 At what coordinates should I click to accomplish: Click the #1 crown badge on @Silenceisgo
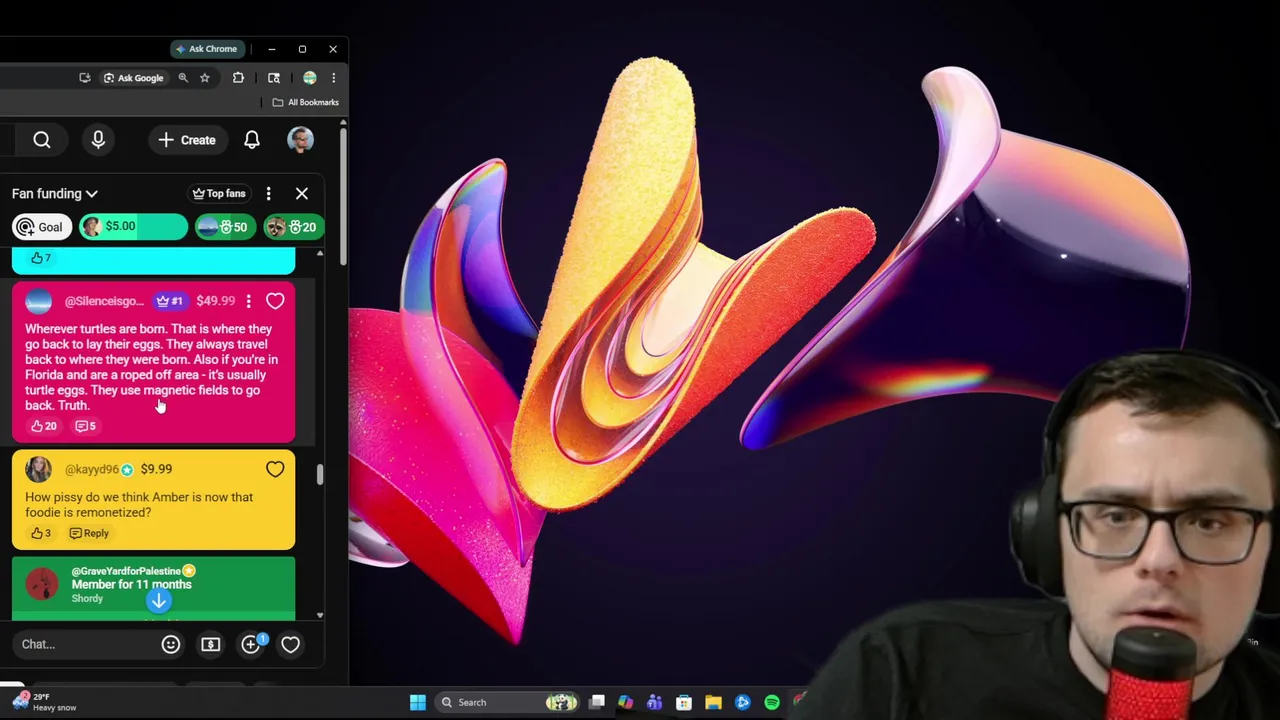pos(169,301)
